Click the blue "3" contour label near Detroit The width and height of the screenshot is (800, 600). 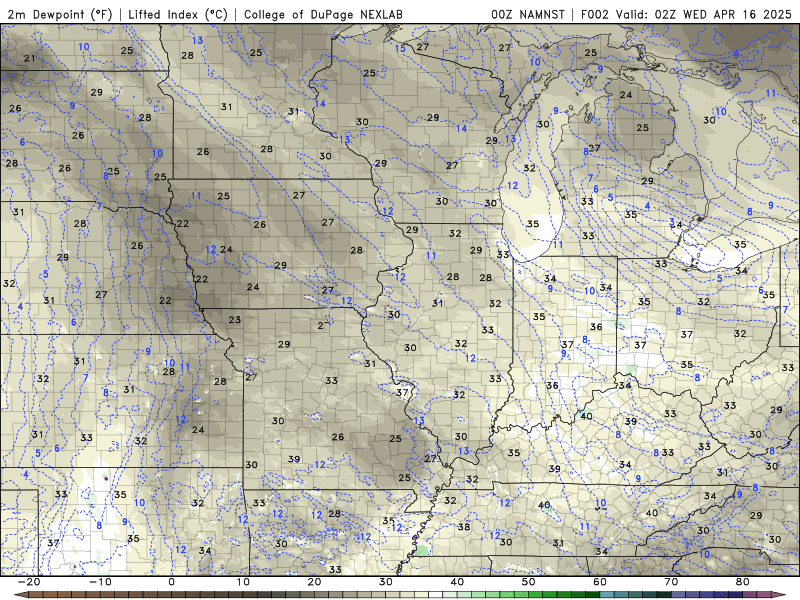click(x=672, y=223)
